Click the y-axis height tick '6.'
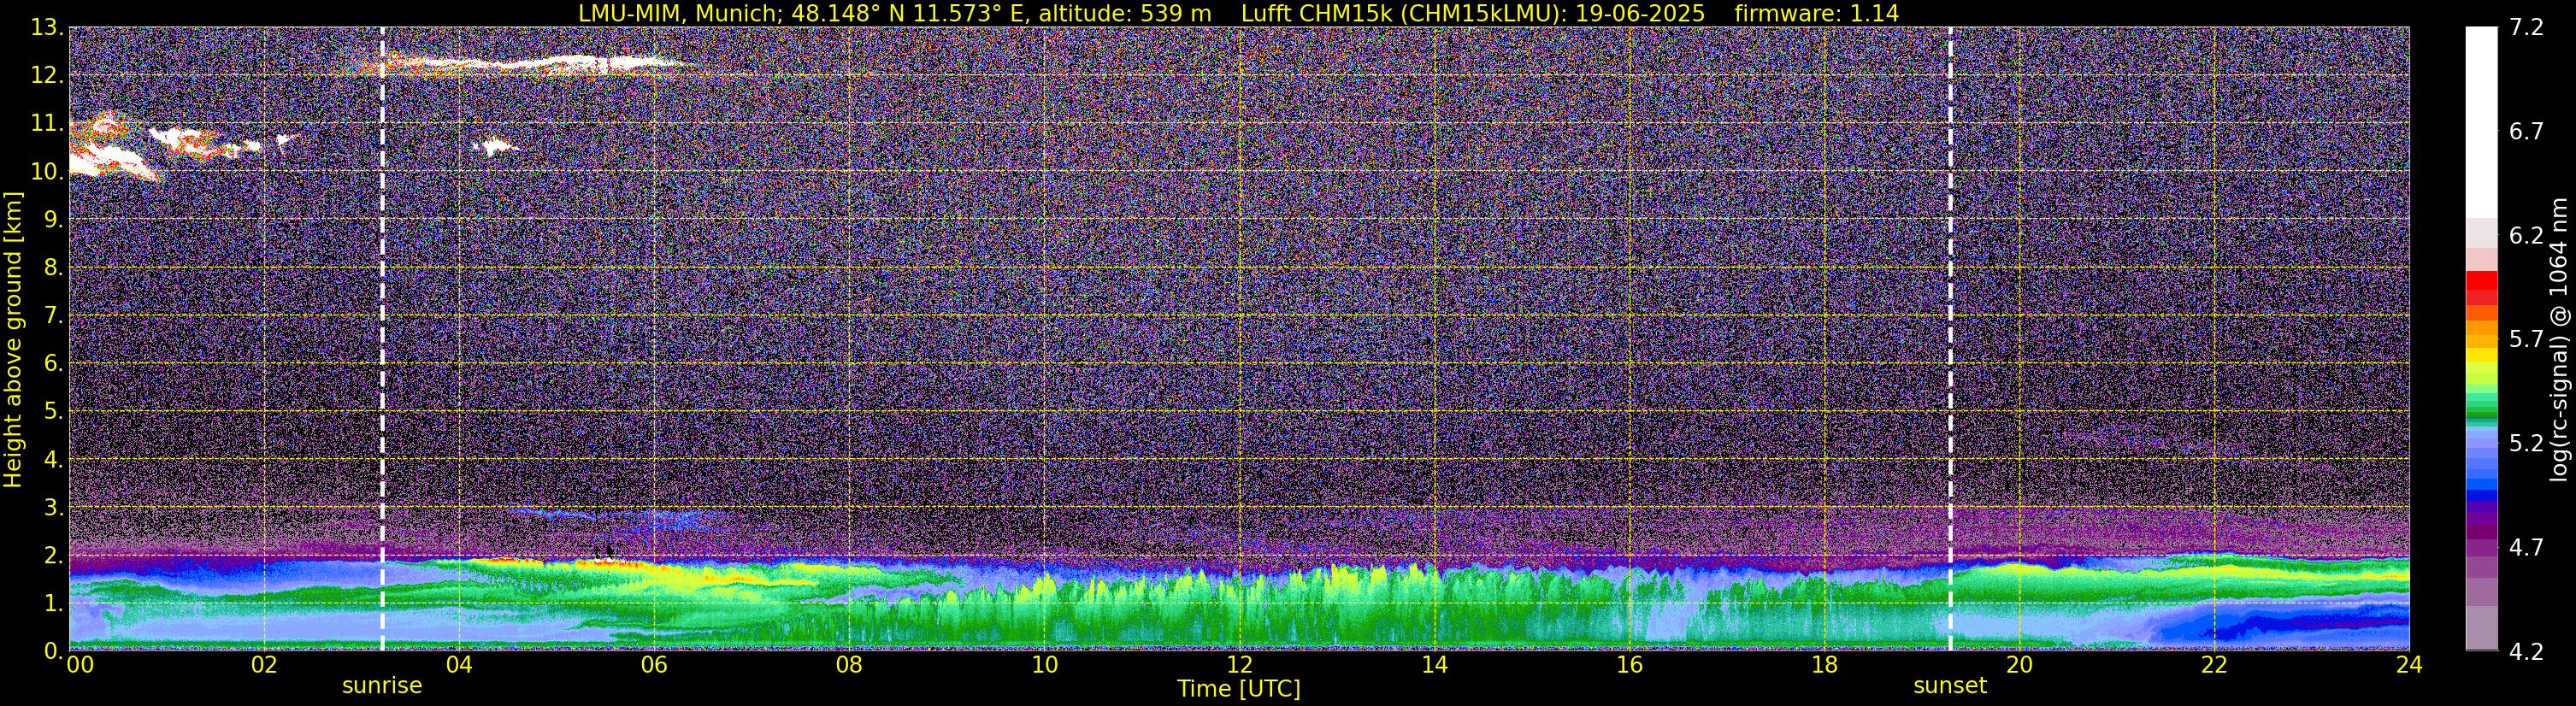2576x706 pixels. tap(52, 363)
